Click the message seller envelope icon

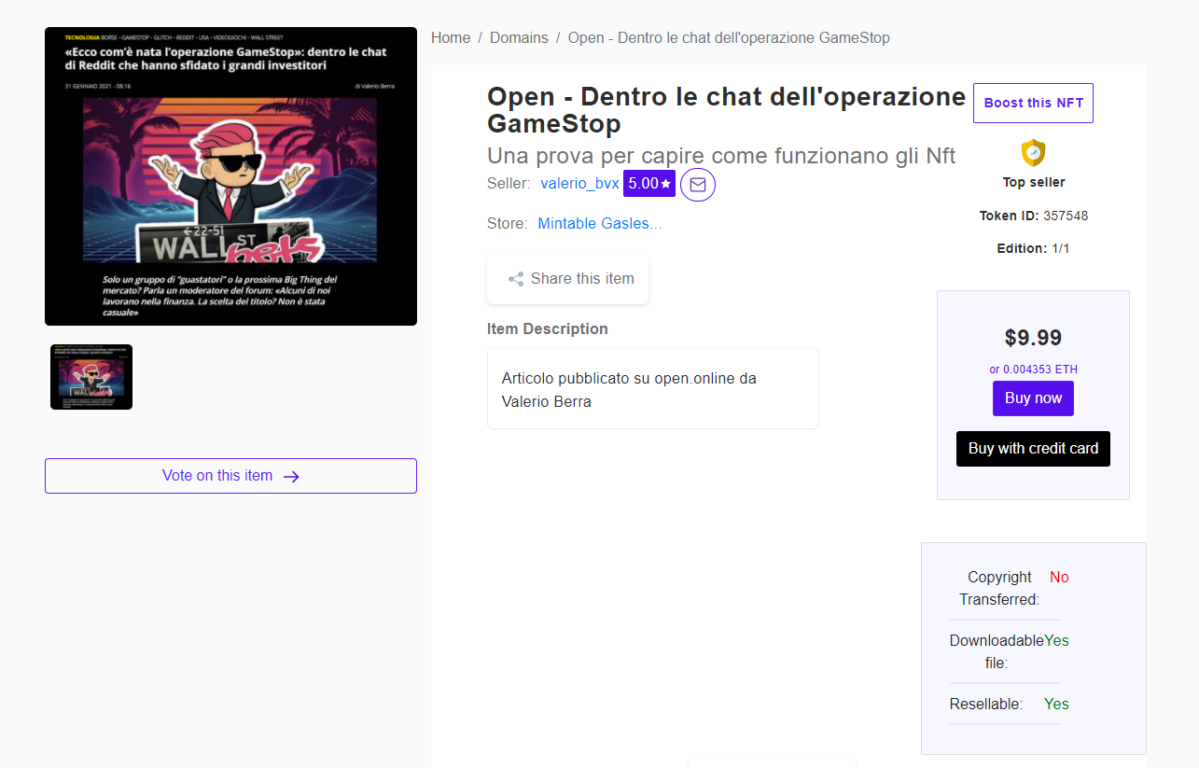pos(697,184)
